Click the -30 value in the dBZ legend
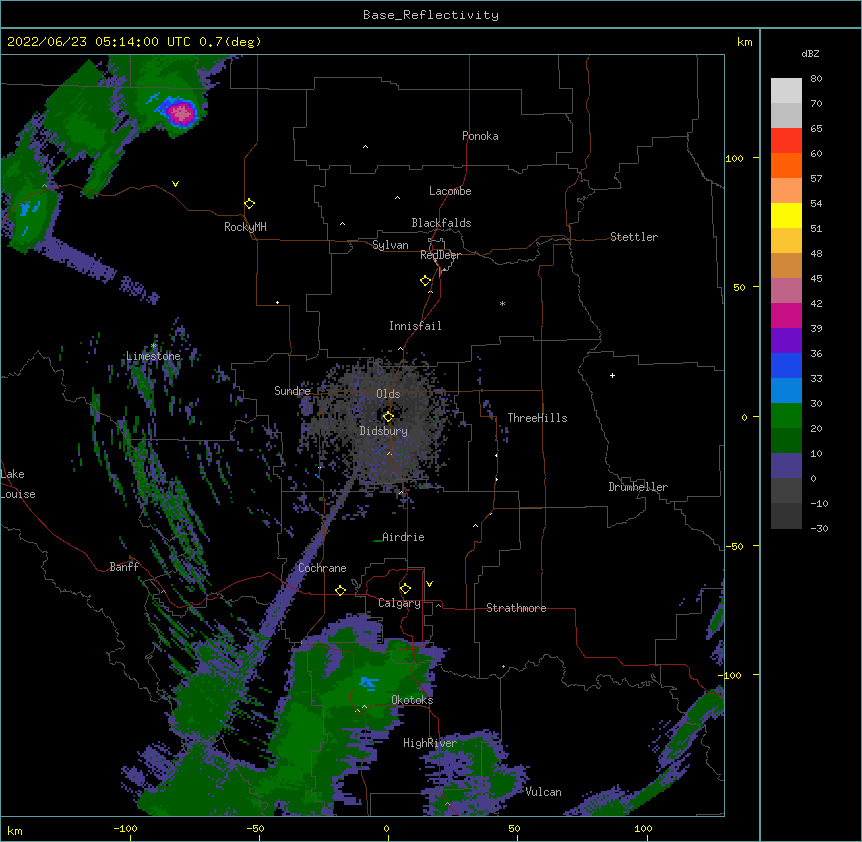862x842 pixels. click(819, 528)
